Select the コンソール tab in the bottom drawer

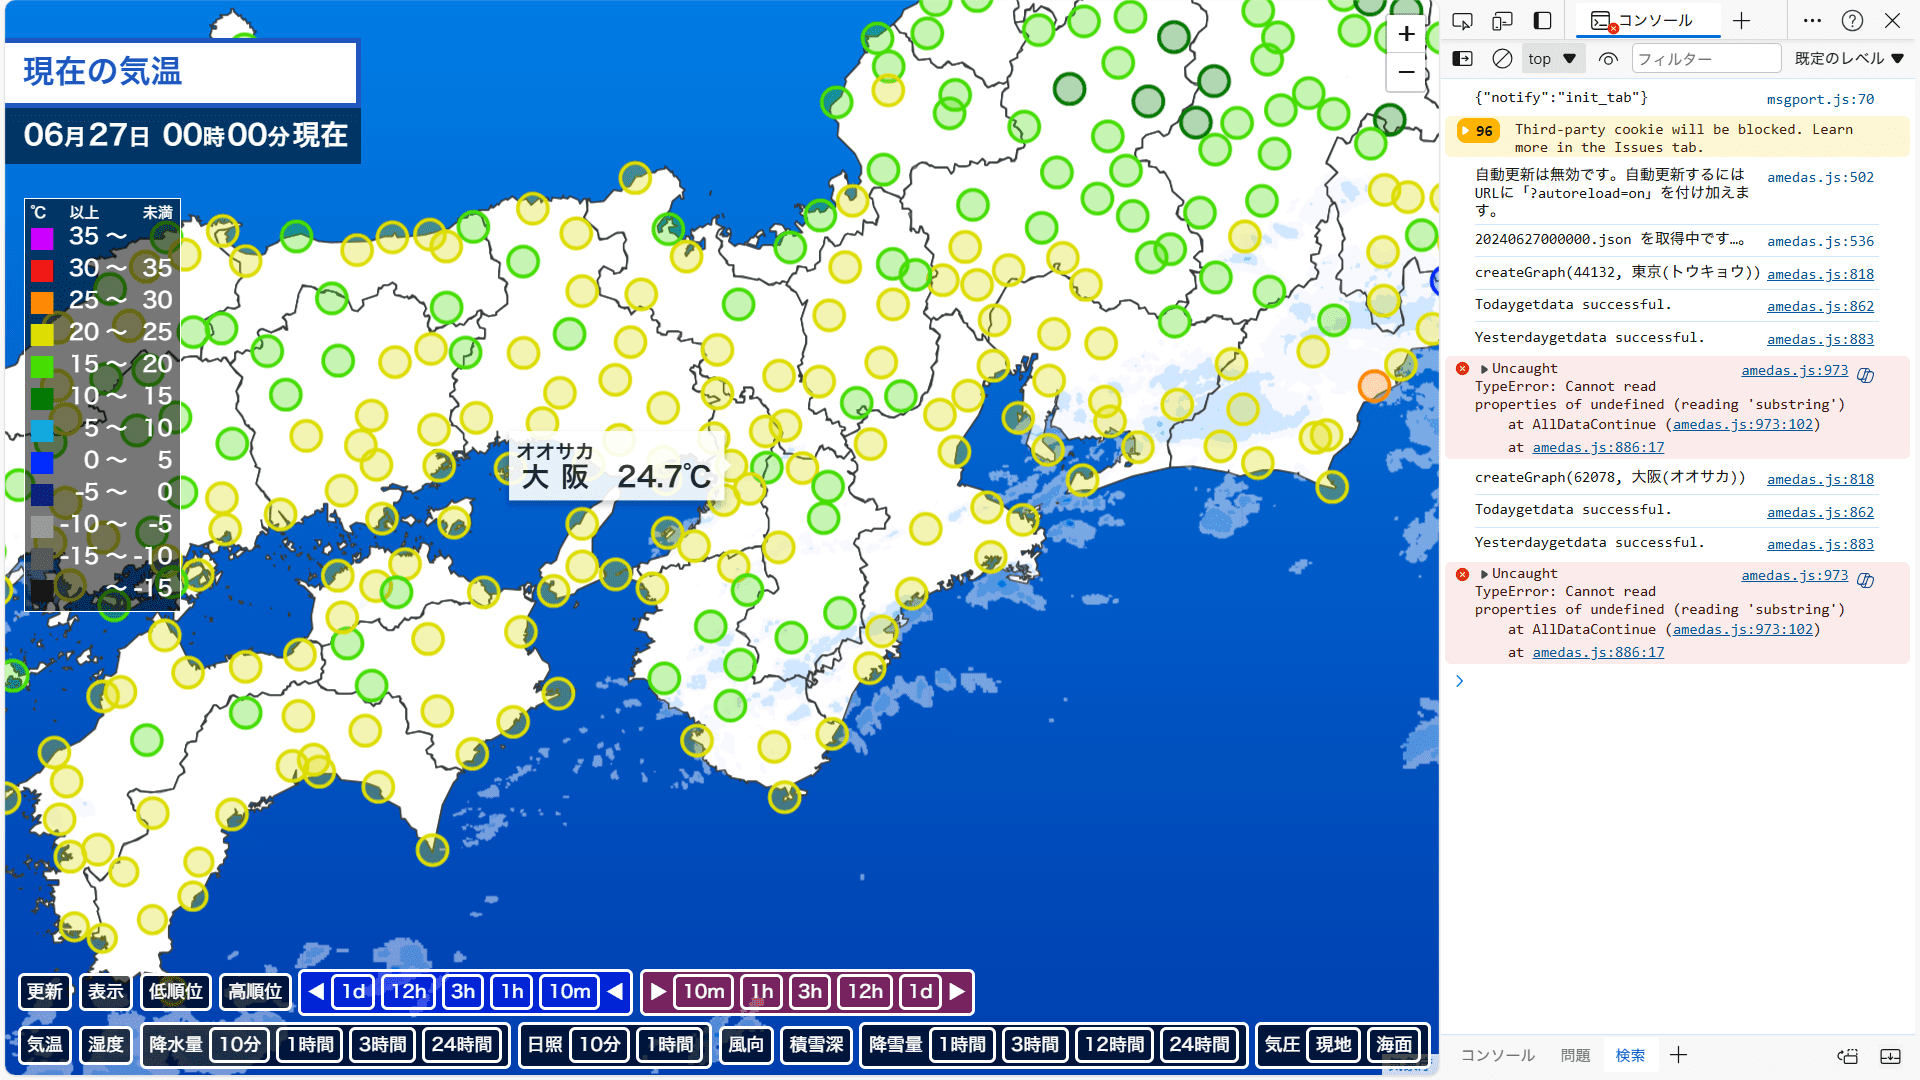1497,1055
